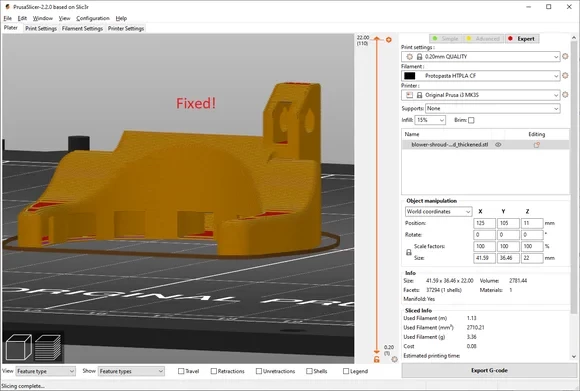The image size is (580, 391).
Task: Click the add color change plus icon on layer slider
Action: point(389,40)
